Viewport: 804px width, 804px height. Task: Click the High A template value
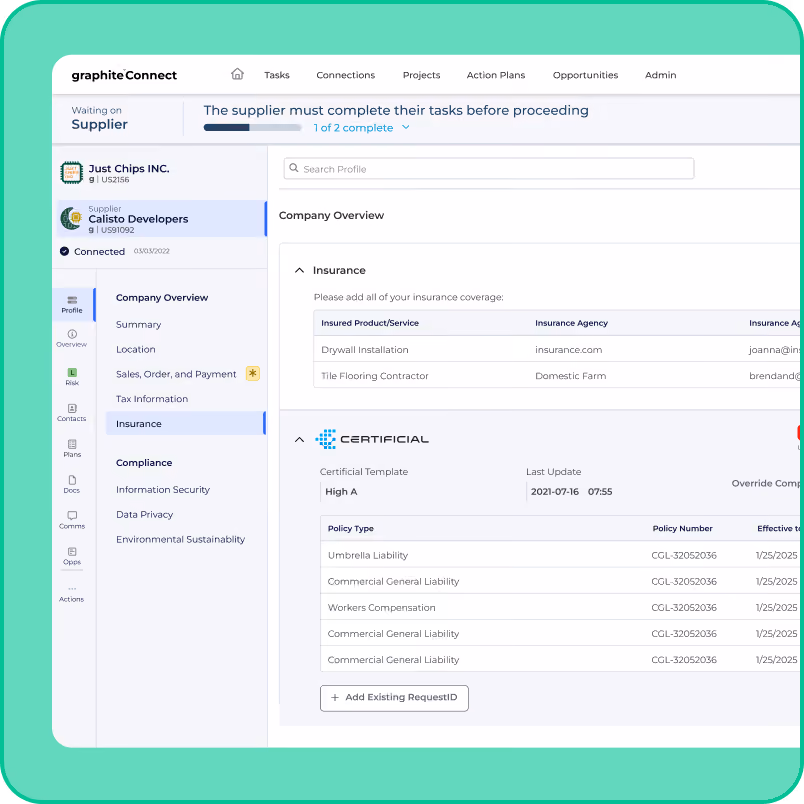tap(341, 492)
